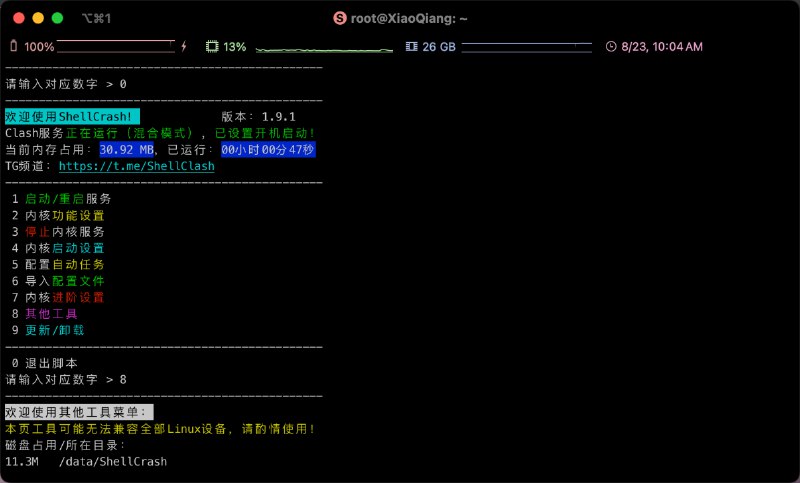Open the https://t.me/ShellClash link

click(x=137, y=166)
